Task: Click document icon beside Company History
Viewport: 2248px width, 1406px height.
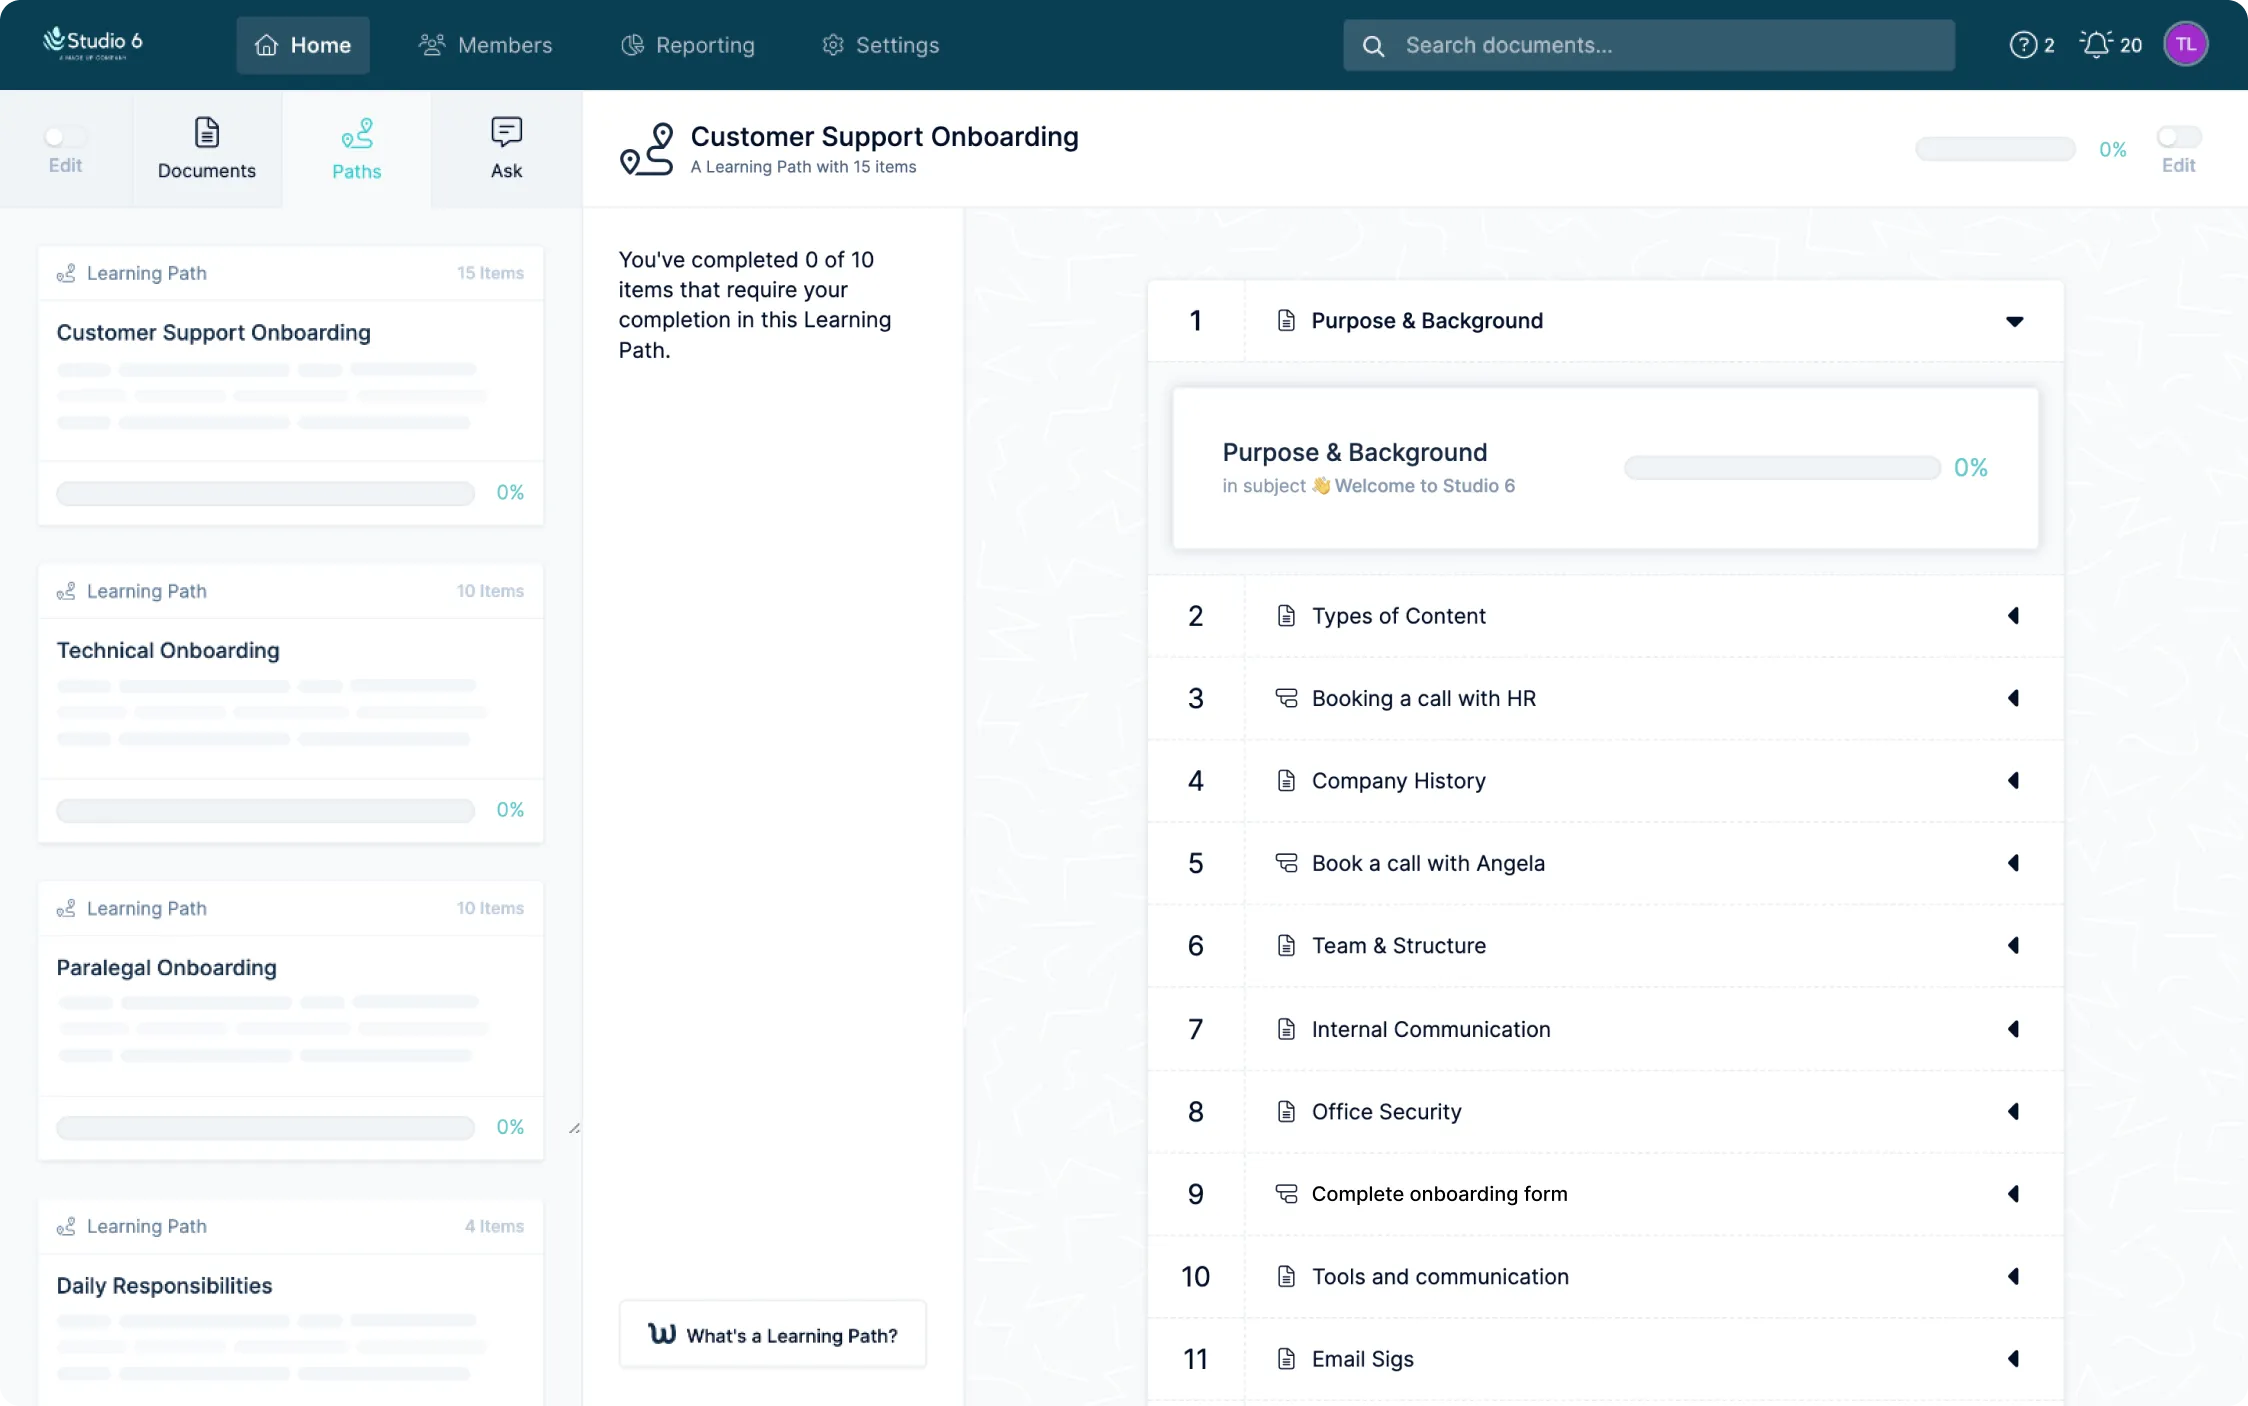Action: (1286, 780)
